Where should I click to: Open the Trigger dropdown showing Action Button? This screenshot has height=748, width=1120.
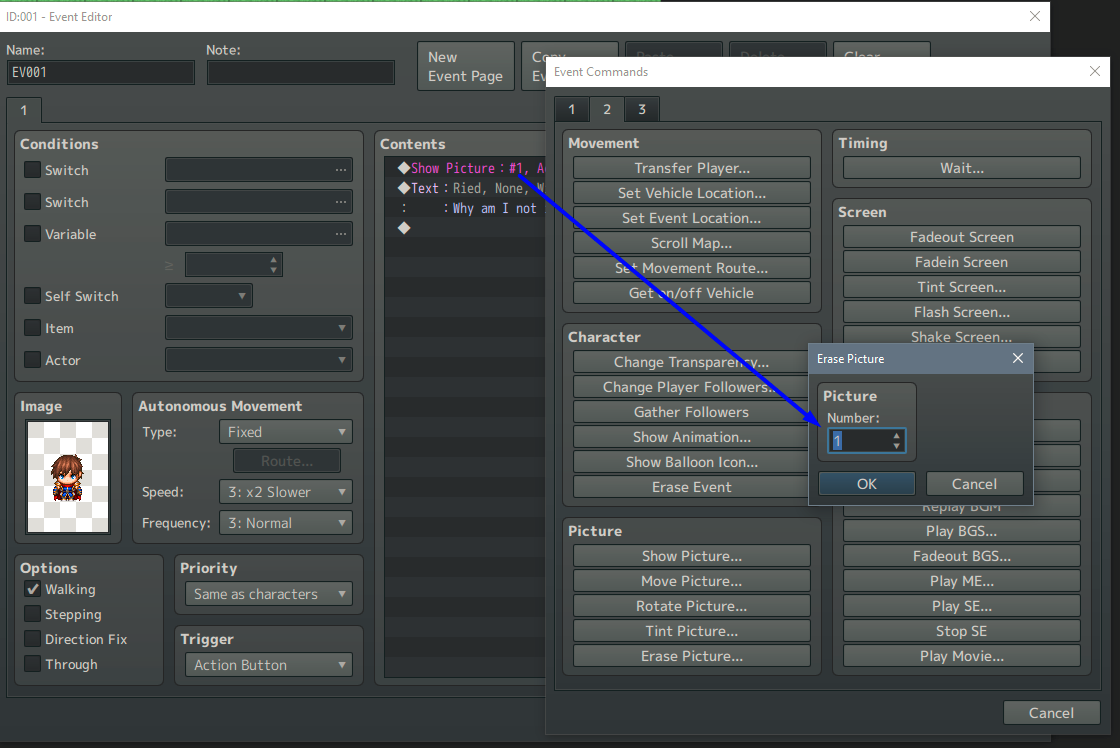(269, 665)
